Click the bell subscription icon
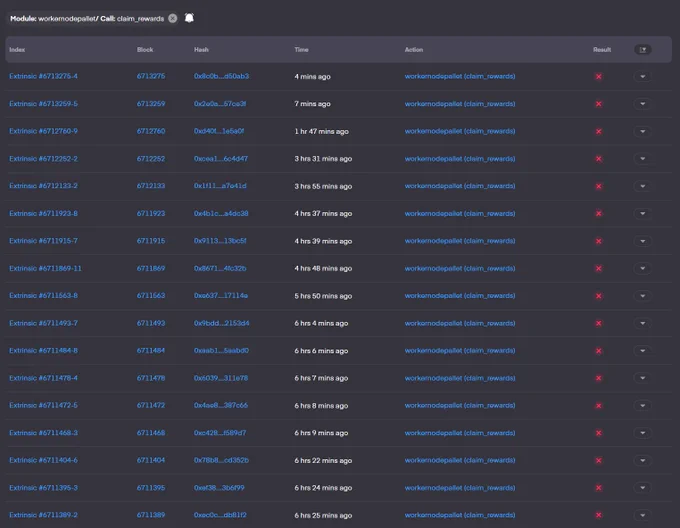This screenshot has height=528, width=680. pos(189,18)
